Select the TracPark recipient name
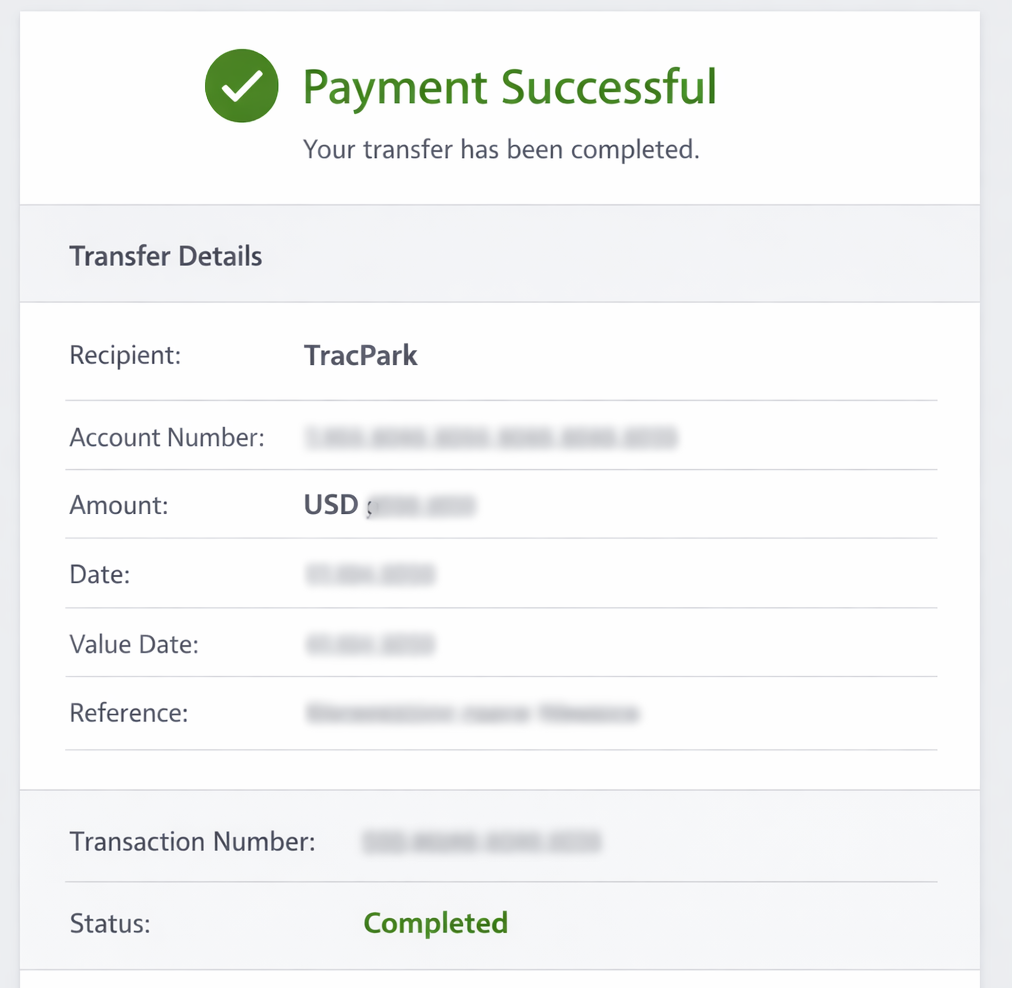Viewport: 1012px width, 988px height. click(x=360, y=355)
